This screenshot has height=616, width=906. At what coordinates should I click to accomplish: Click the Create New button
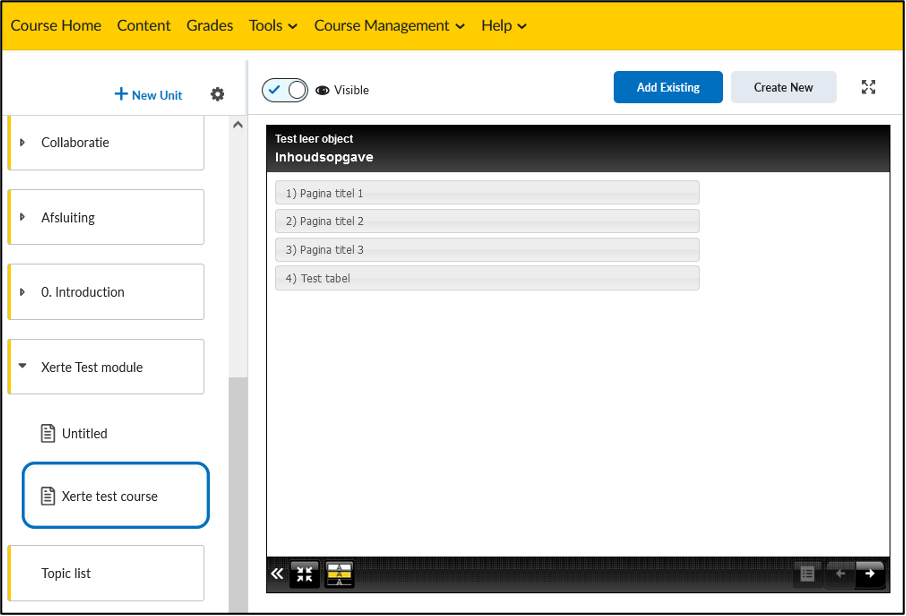783,87
